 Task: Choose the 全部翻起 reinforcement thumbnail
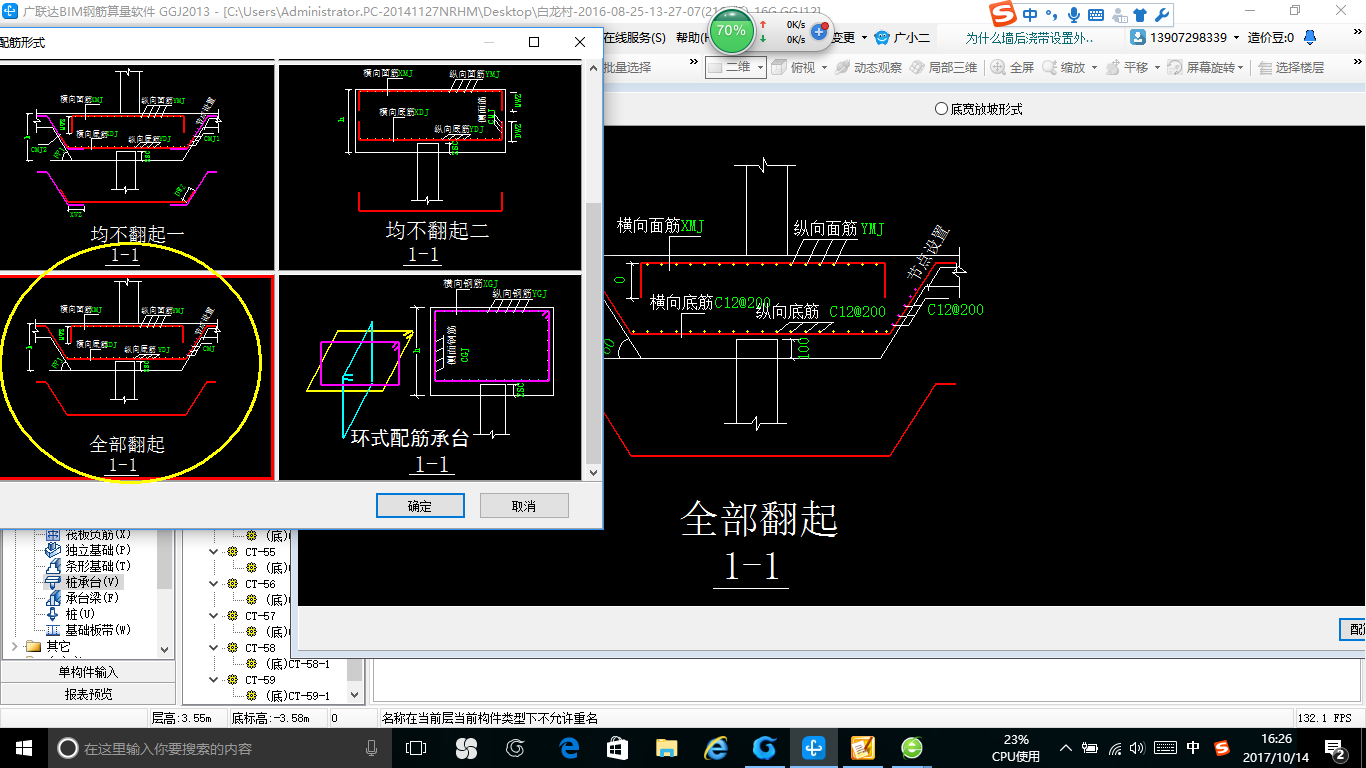tap(137, 377)
